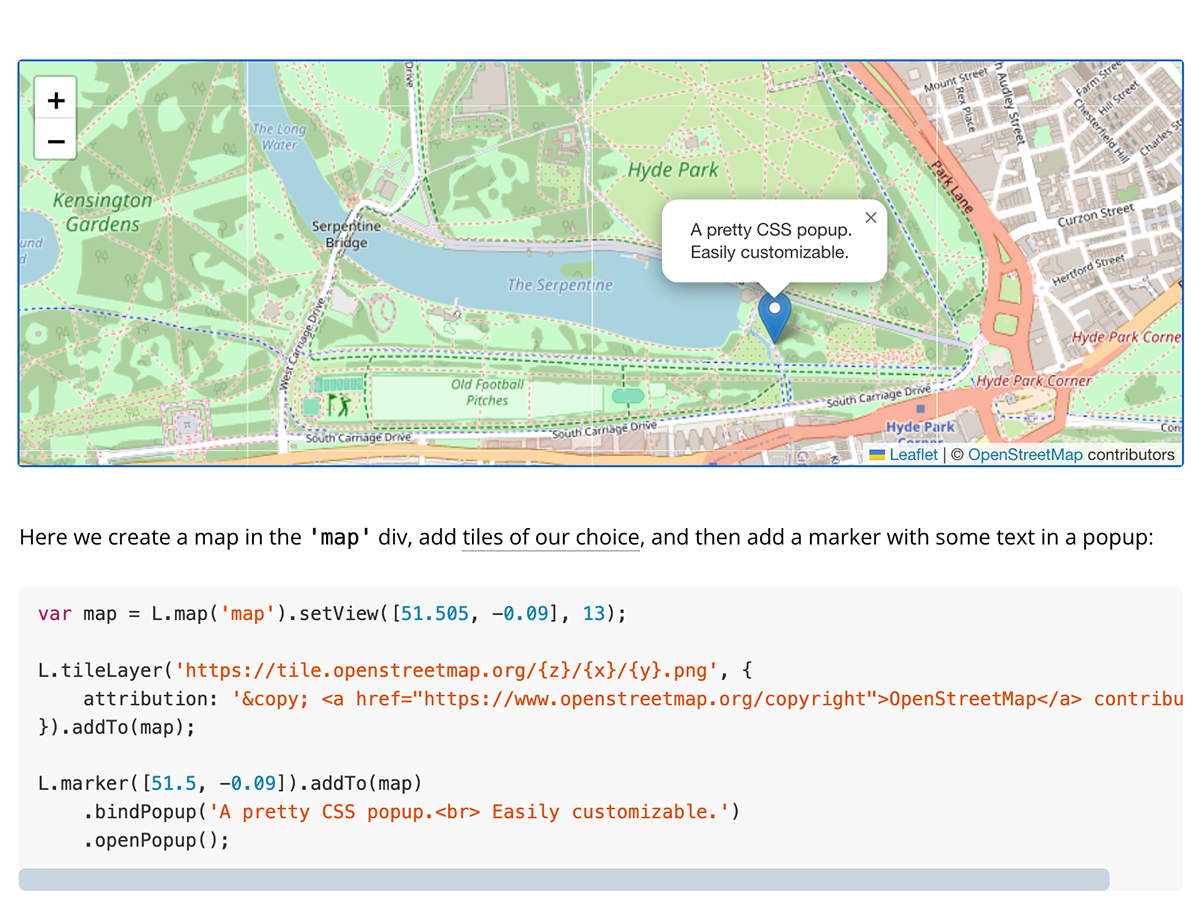Close the CSS popup bubble
The width and height of the screenshot is (1200, 914).
click(x=870, y=218)
